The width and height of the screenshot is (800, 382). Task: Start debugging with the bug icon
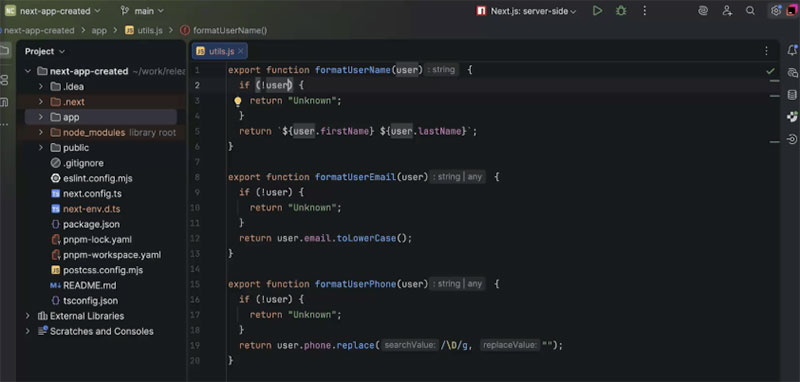pos(621,11)
